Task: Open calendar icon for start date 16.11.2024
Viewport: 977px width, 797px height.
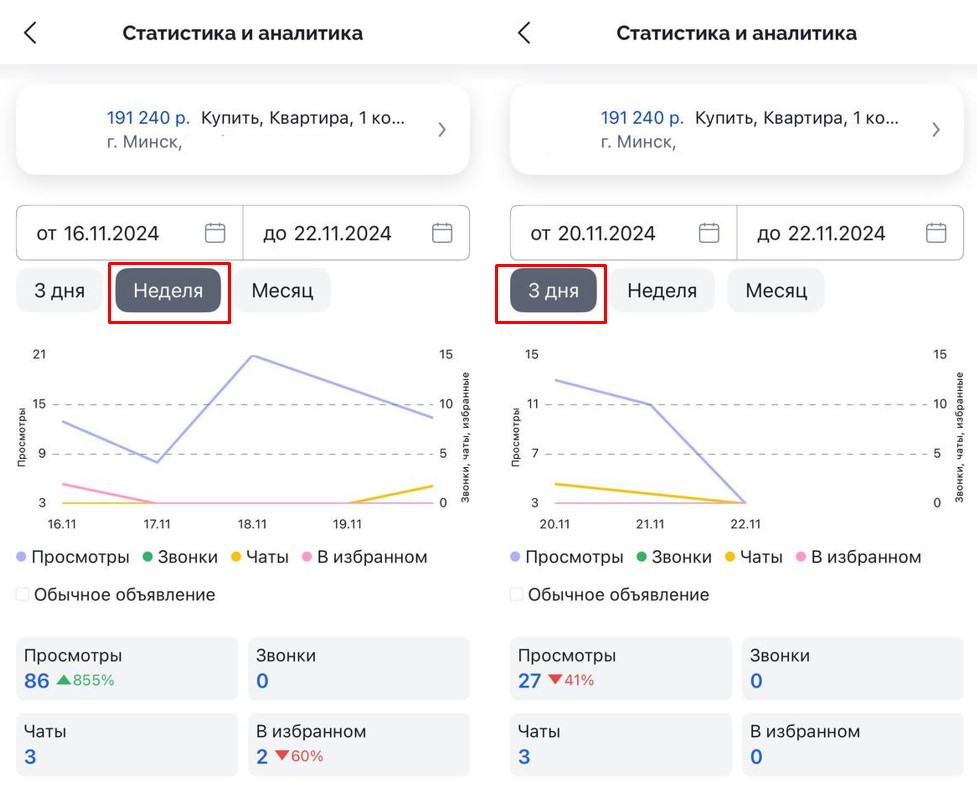Action: [215, 233]
